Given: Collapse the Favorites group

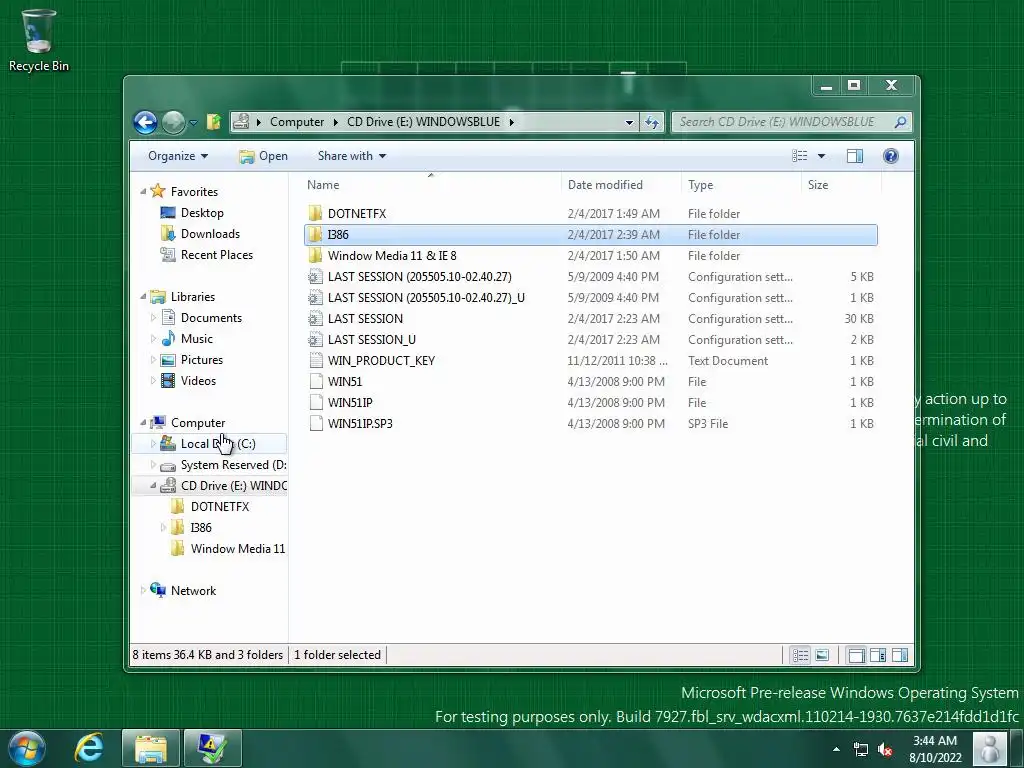Looking at the screenshot, I should point(143,191).
